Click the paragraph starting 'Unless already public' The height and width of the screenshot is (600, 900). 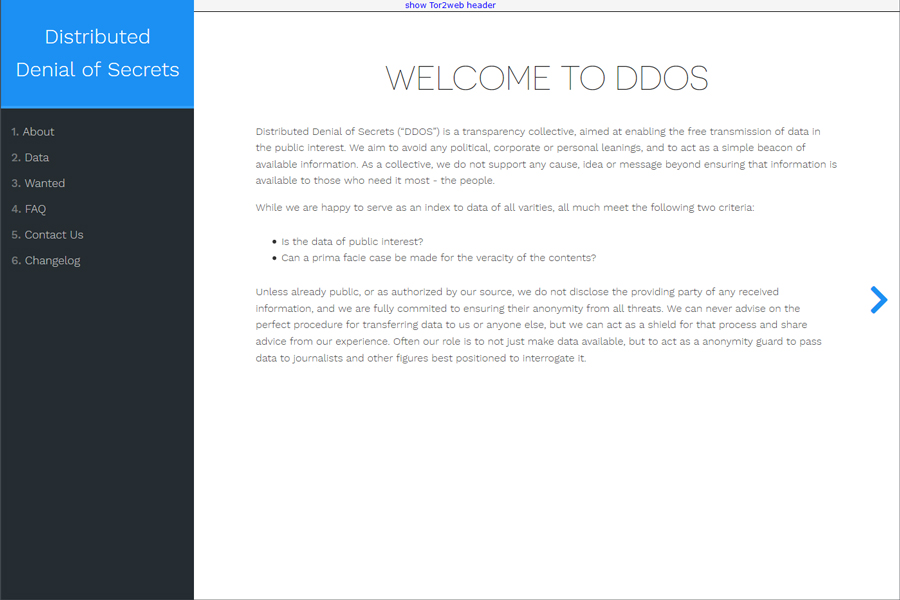(540, 325)
